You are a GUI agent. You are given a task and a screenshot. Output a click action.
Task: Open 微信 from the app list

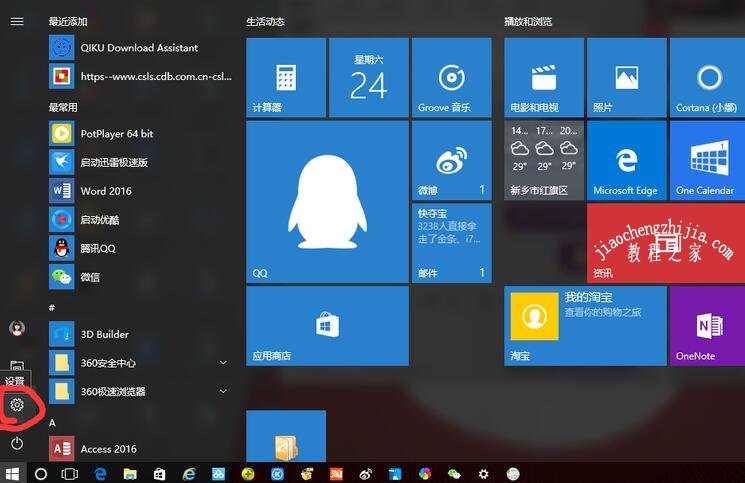[x=142, y=277]
